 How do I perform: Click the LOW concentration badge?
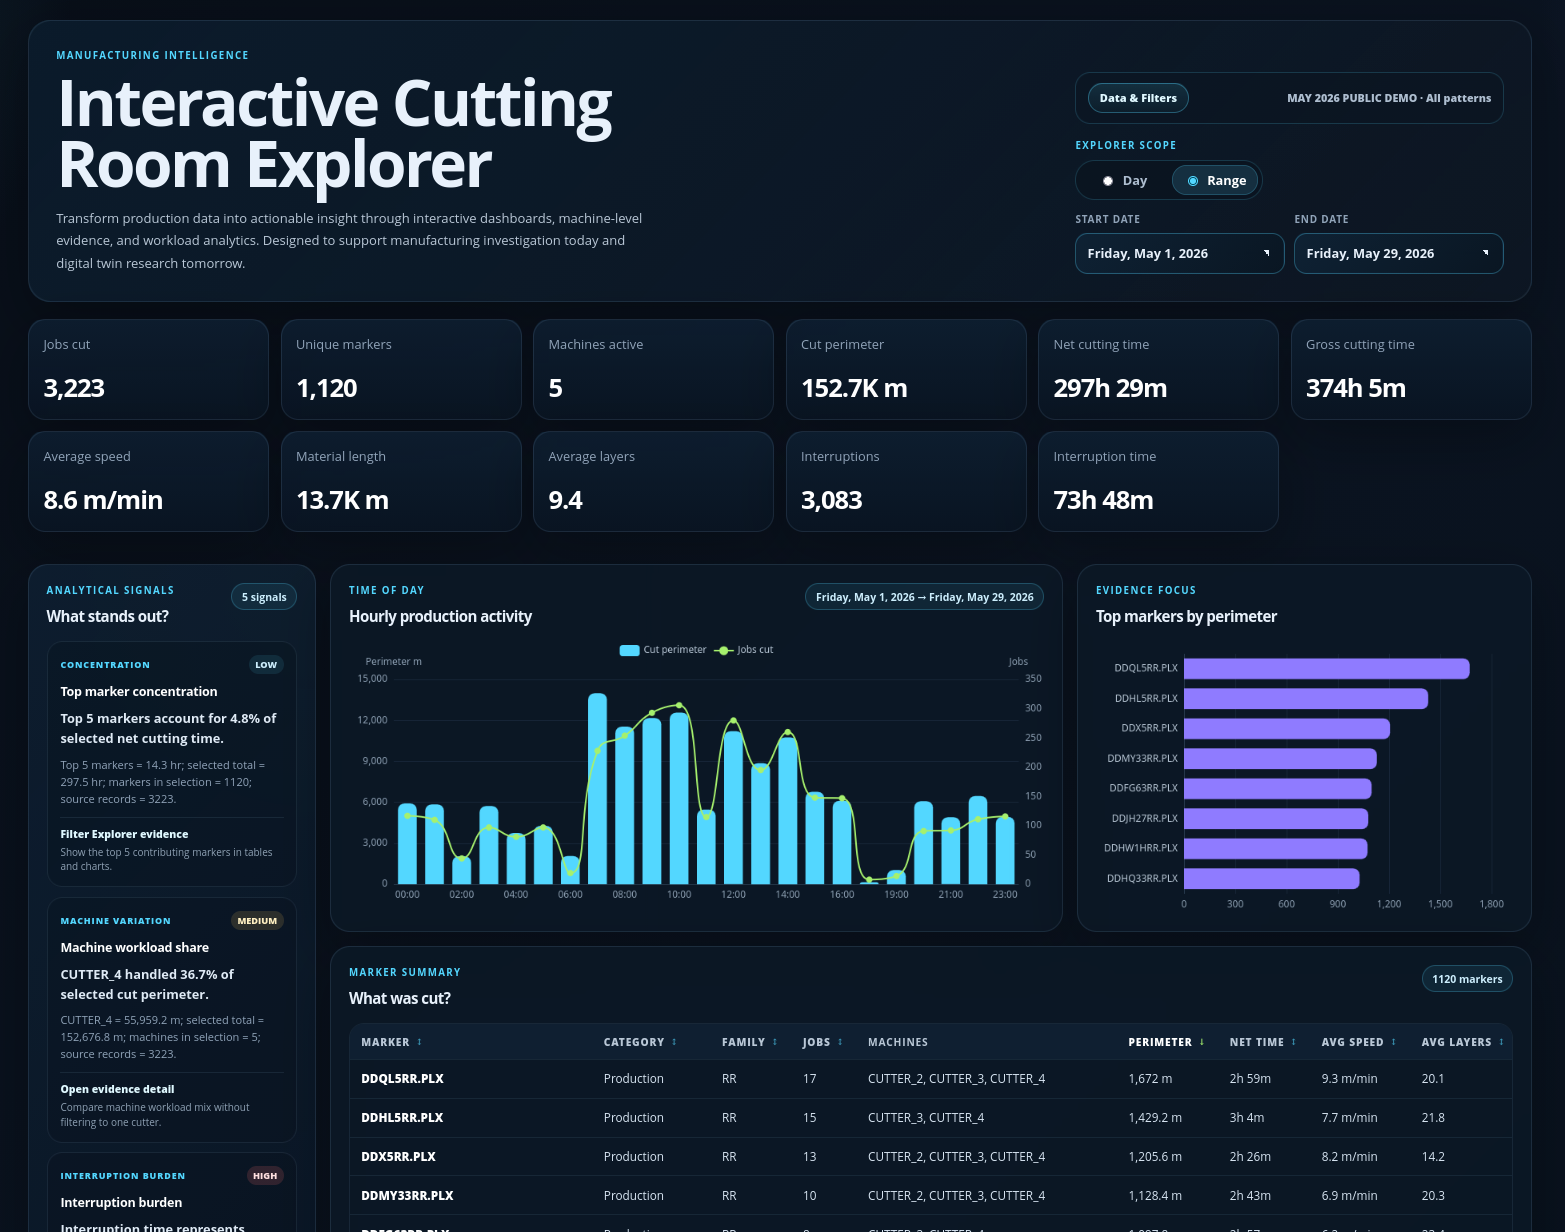tap(266, 665)
